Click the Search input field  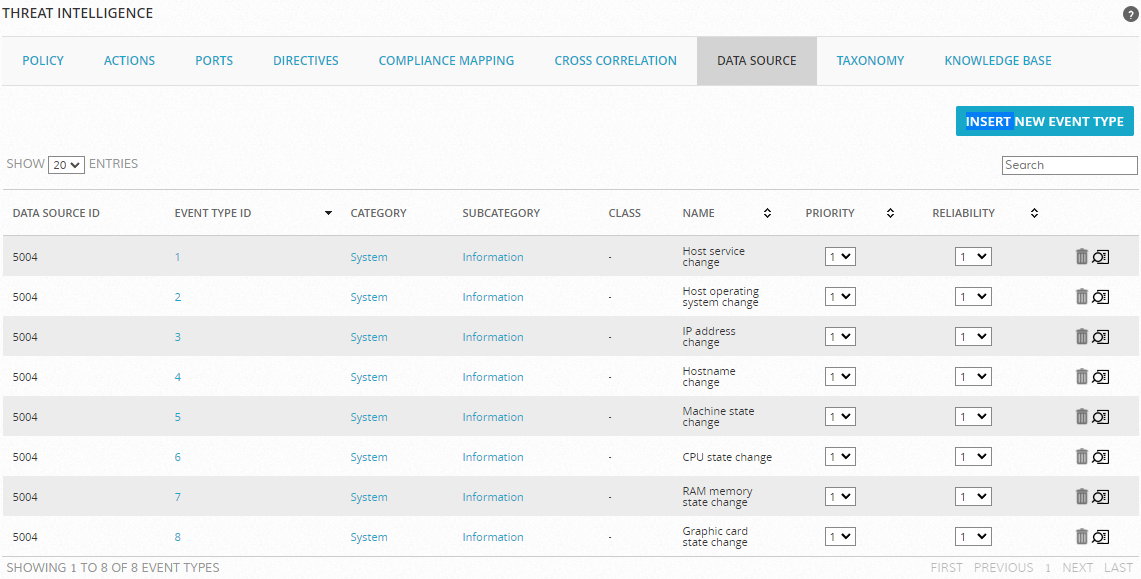coord(1069,165)
